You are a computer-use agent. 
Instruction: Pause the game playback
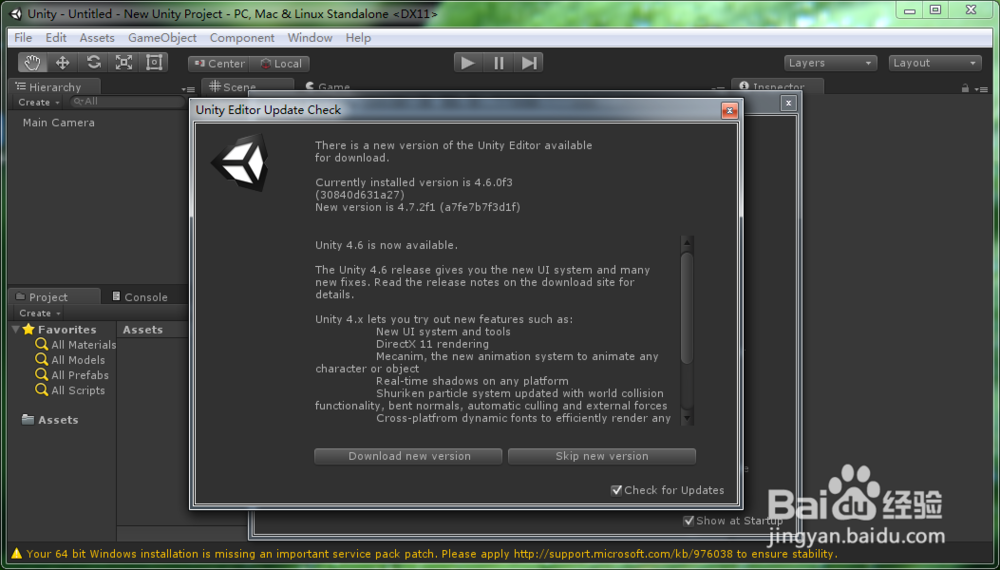[x=498, y=62]
